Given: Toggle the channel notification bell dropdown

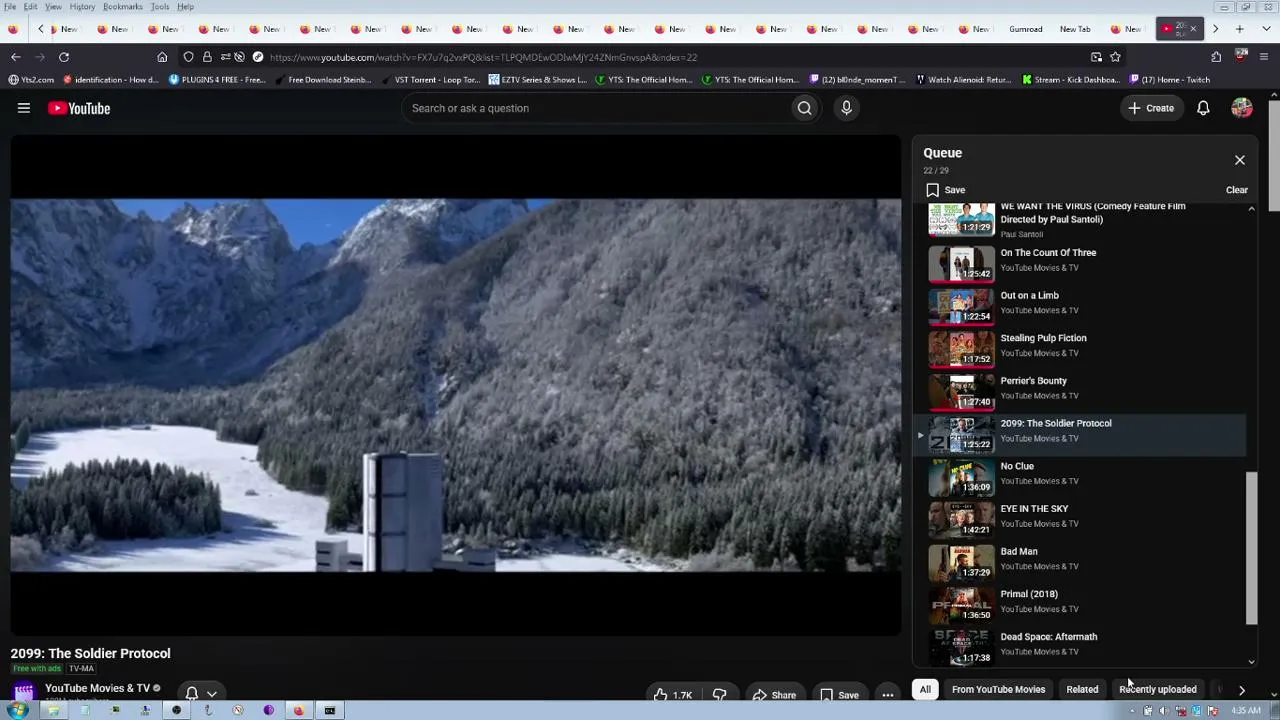Looking at the screenshot, I should tap(201, 693).
